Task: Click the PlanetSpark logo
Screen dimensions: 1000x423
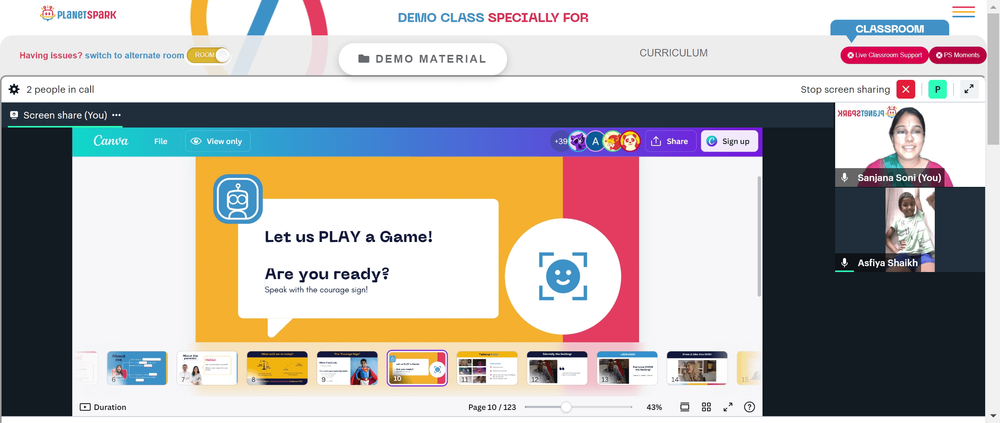Action: (78, 13)
